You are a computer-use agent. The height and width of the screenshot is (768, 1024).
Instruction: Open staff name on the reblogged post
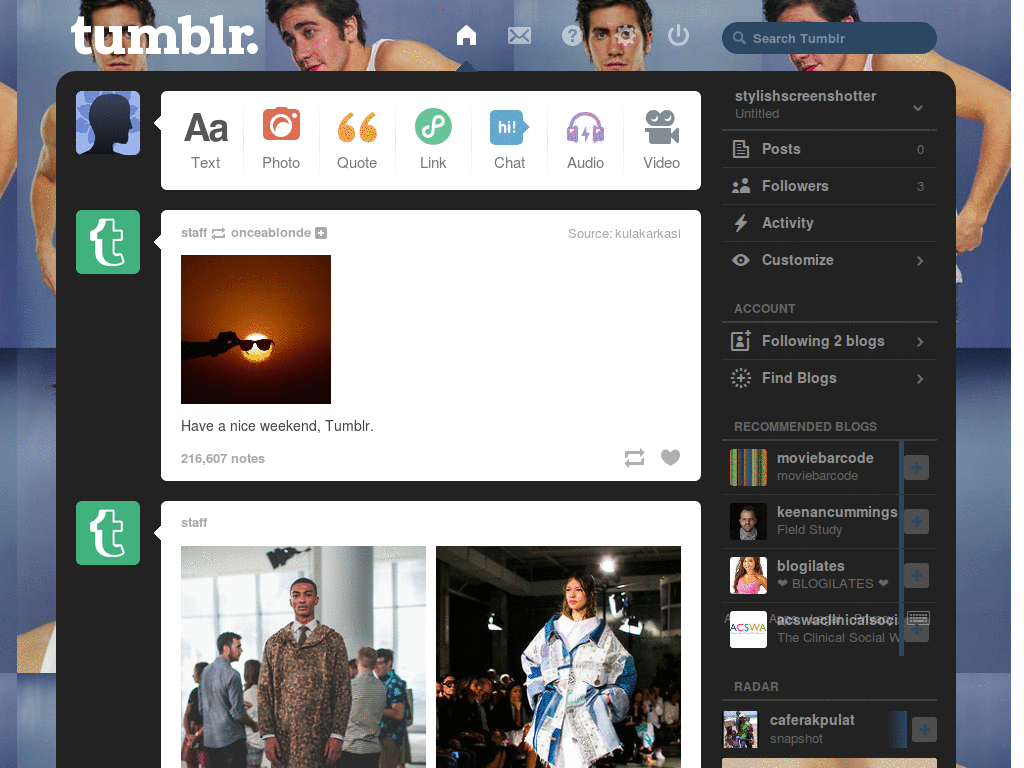point(194,232)
